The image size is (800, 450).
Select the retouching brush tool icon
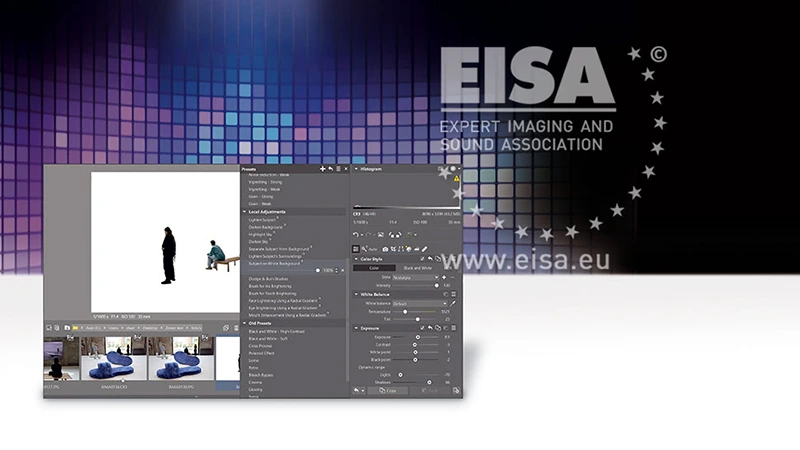click(x=424, y=249)
